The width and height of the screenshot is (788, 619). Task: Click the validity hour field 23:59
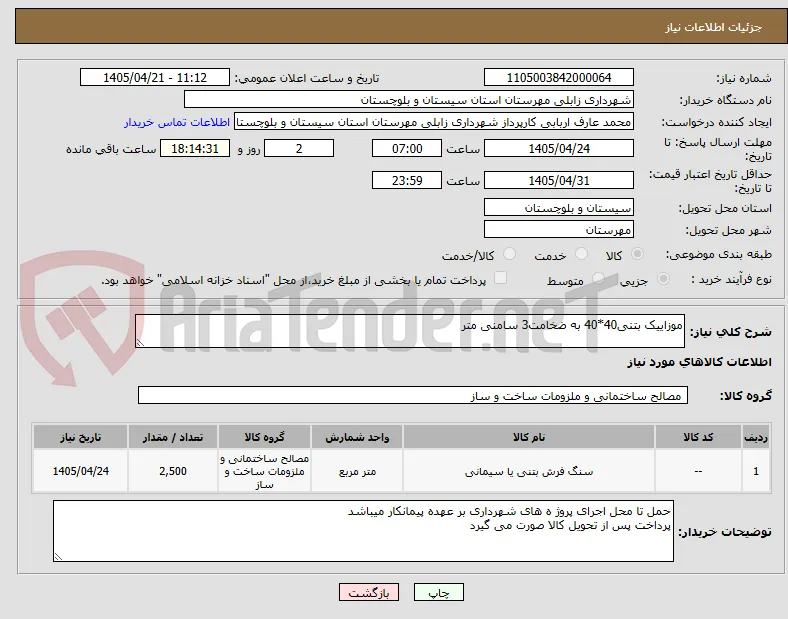(x=407, y=180)
